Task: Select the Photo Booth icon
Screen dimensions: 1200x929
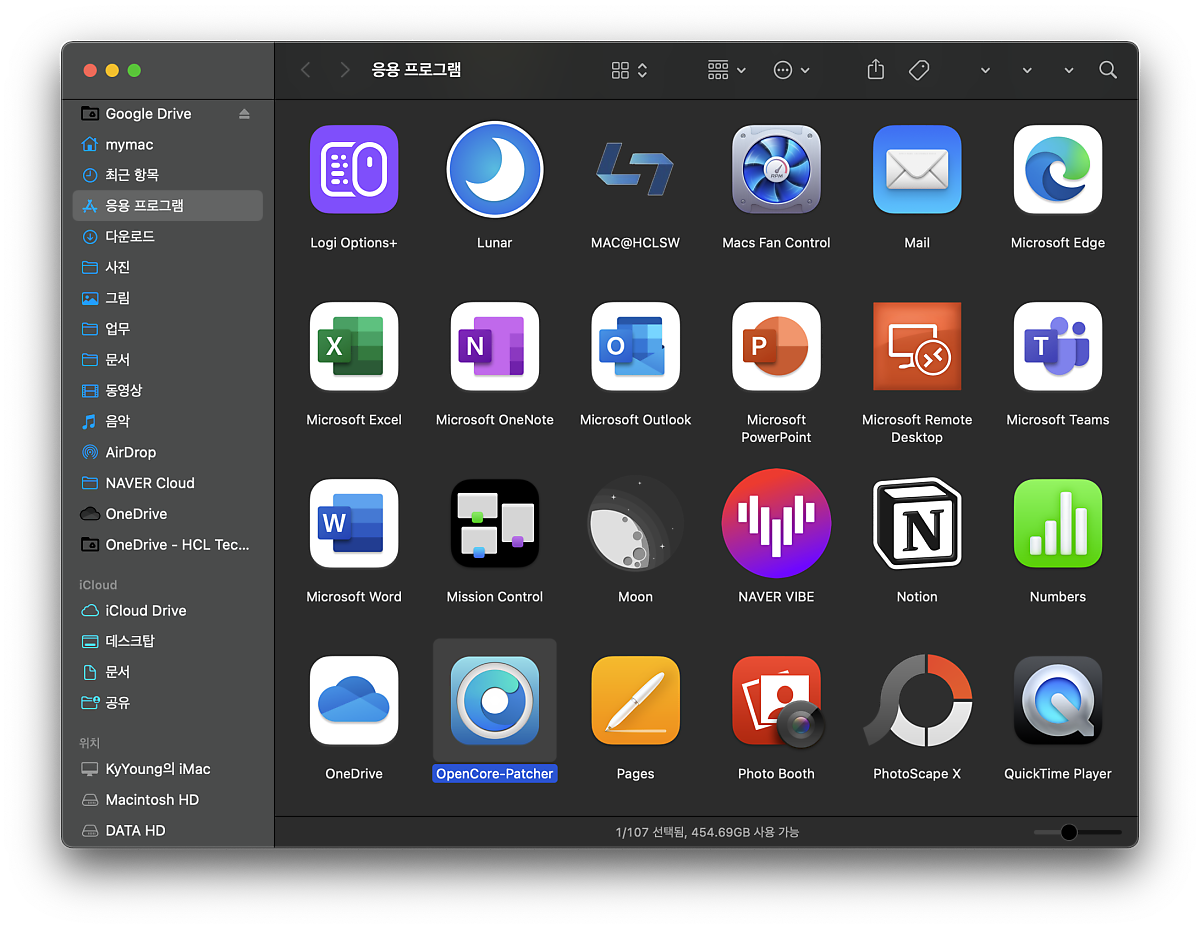Action: tap(776, 700)
